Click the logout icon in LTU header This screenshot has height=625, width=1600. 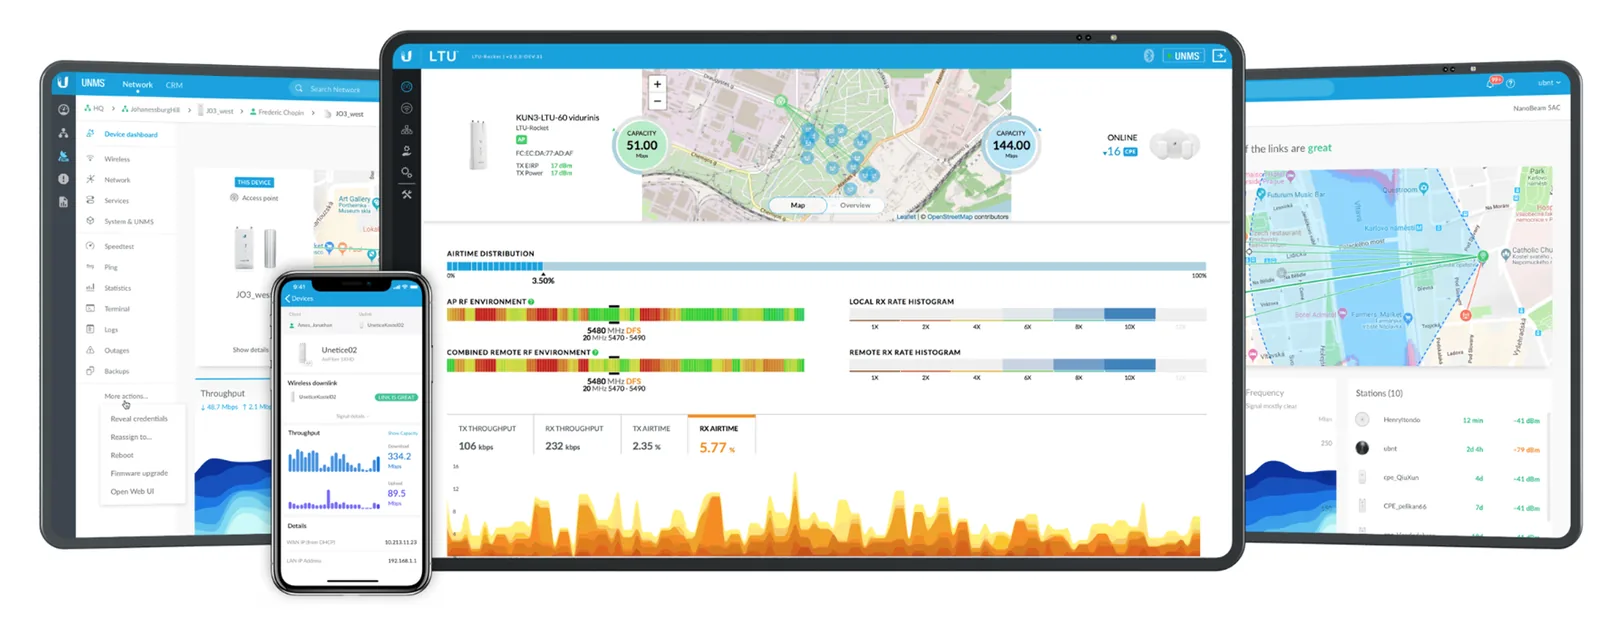[1219, 56]
